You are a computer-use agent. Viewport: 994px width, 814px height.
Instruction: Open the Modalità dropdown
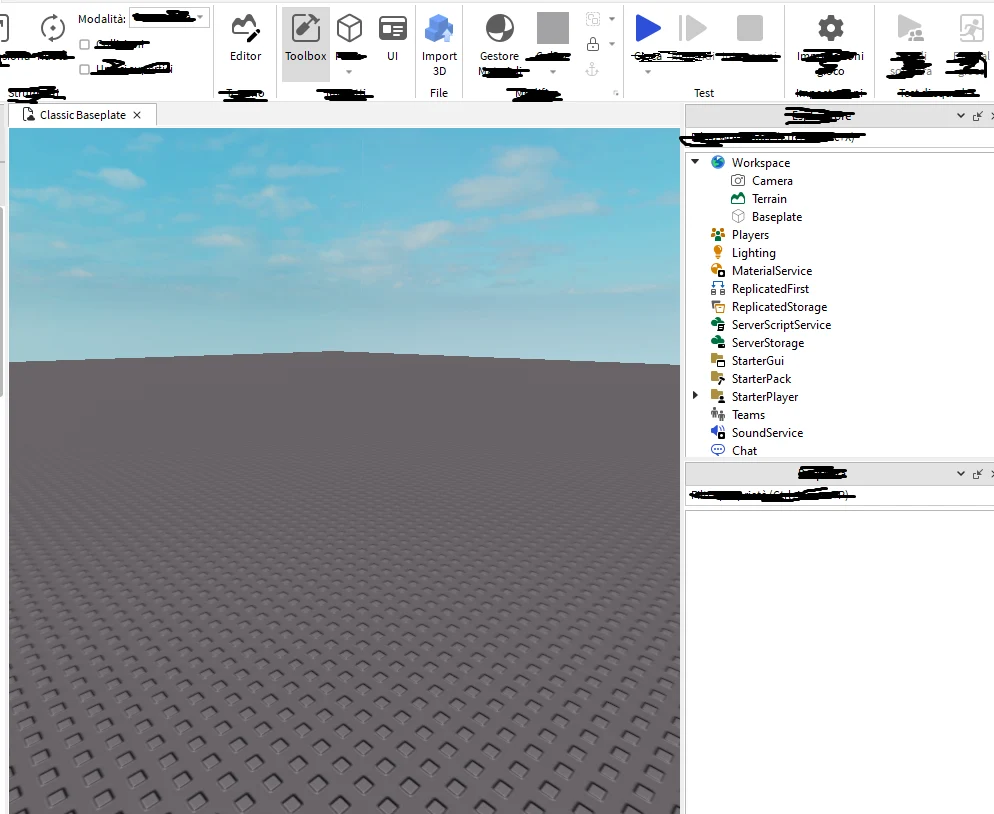[x=168, y=17]
